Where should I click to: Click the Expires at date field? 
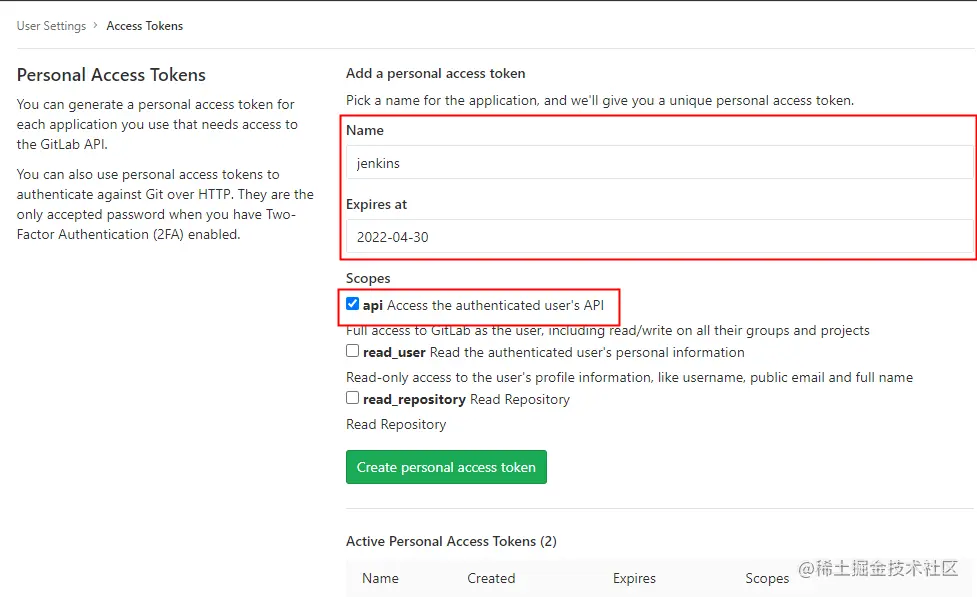click(659, 237)
